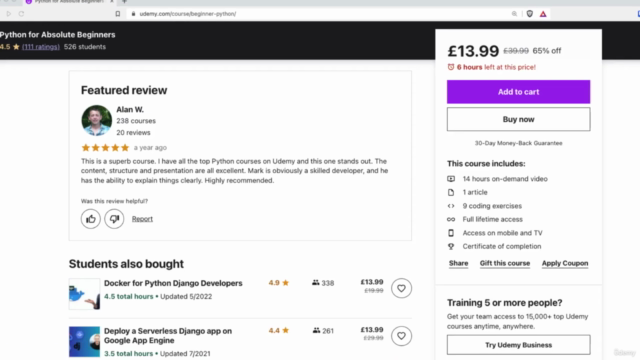Click the students icon next to 338
This screenshot has height=360, width=640.
click(316, 282)
